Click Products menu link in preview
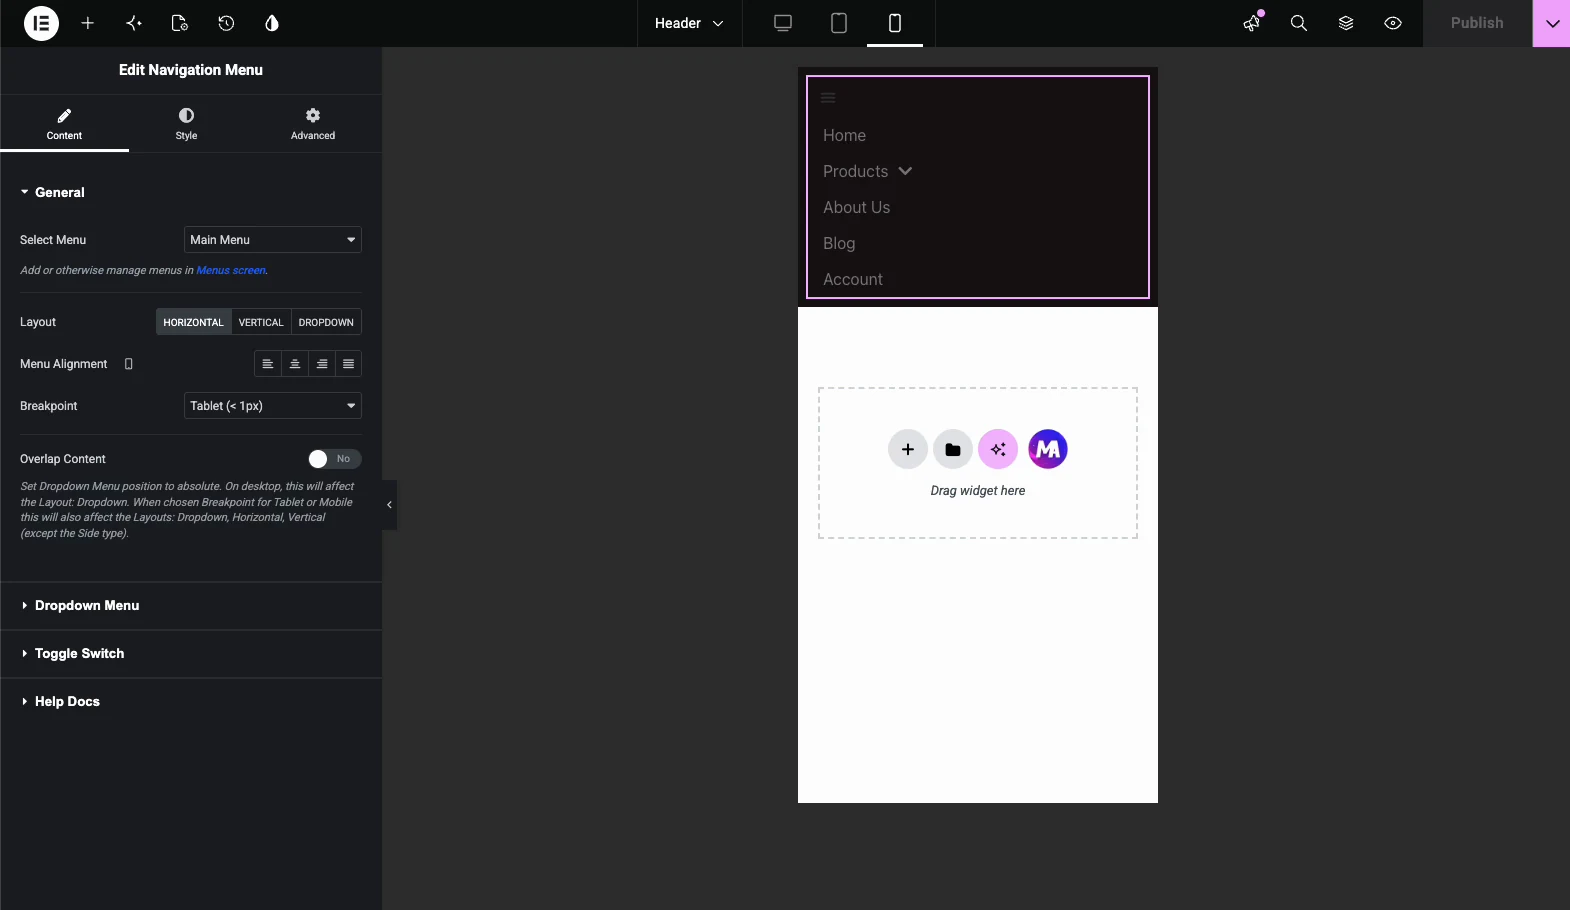The width and height of the screenshot is (1570, 910). 855,171
